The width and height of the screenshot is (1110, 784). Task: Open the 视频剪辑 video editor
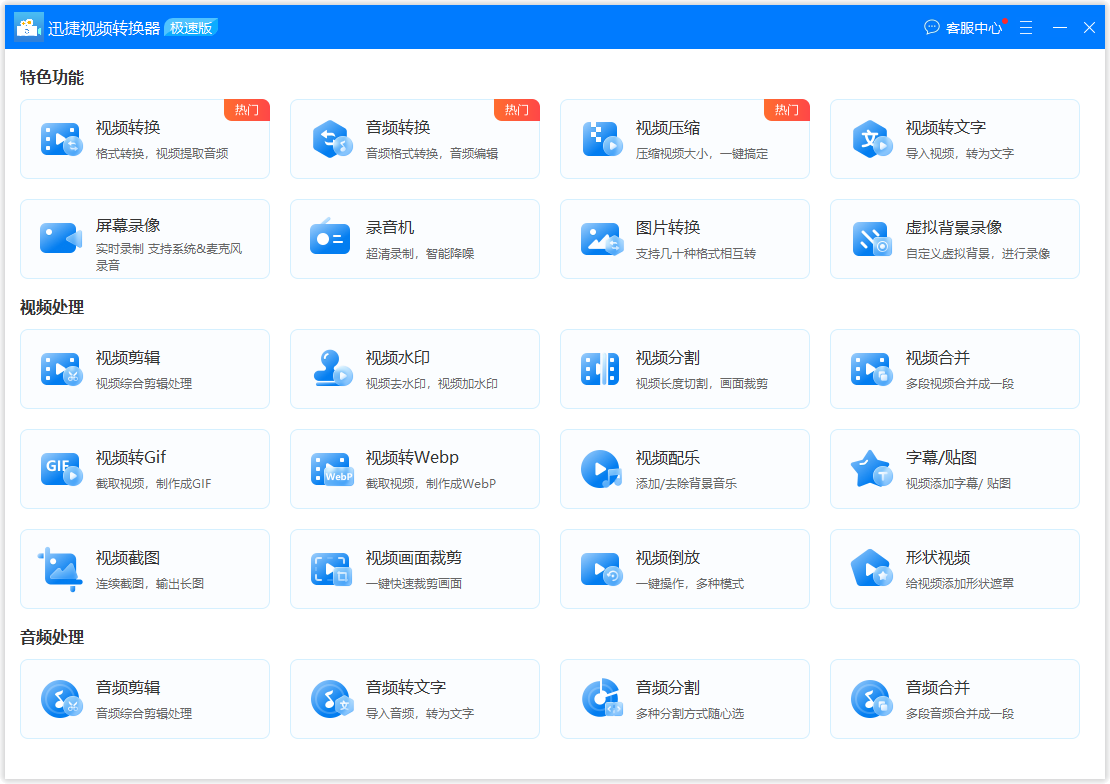point(144,369)
